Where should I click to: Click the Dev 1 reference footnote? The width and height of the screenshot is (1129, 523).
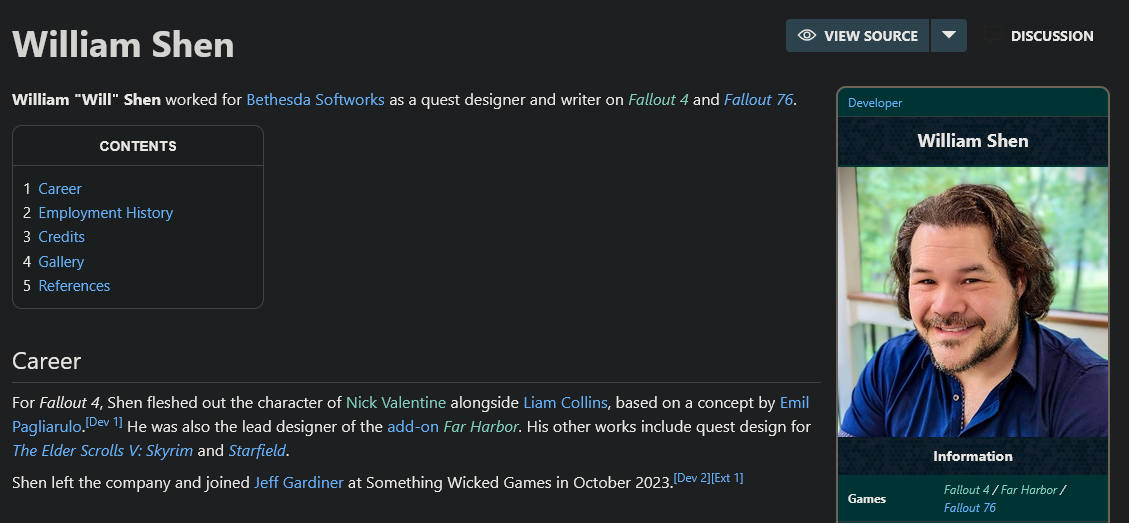pos(104,422)
